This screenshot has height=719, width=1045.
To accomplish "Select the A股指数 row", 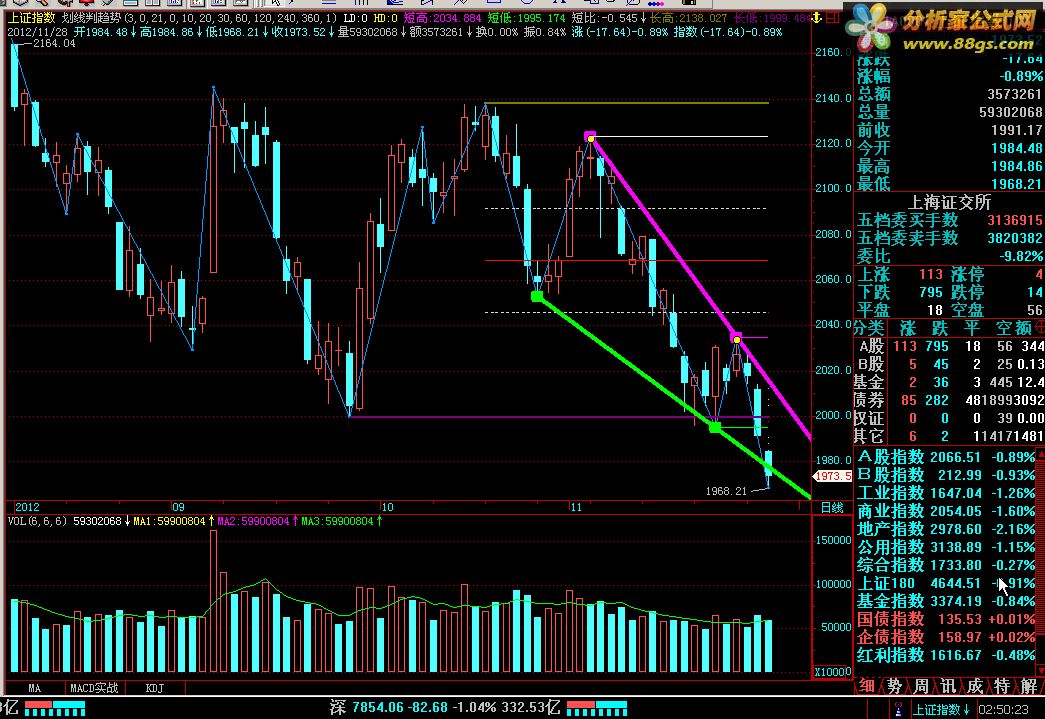I will point(946,457).
